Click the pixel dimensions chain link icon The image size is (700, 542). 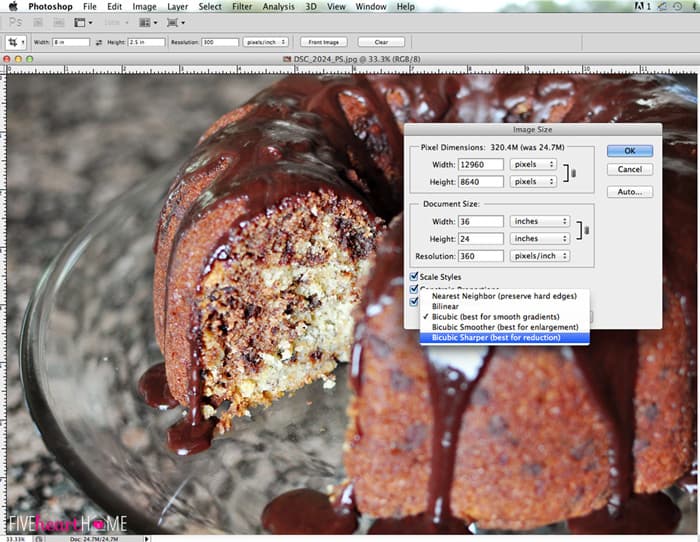pyautogui.click(x=573, y=173)
